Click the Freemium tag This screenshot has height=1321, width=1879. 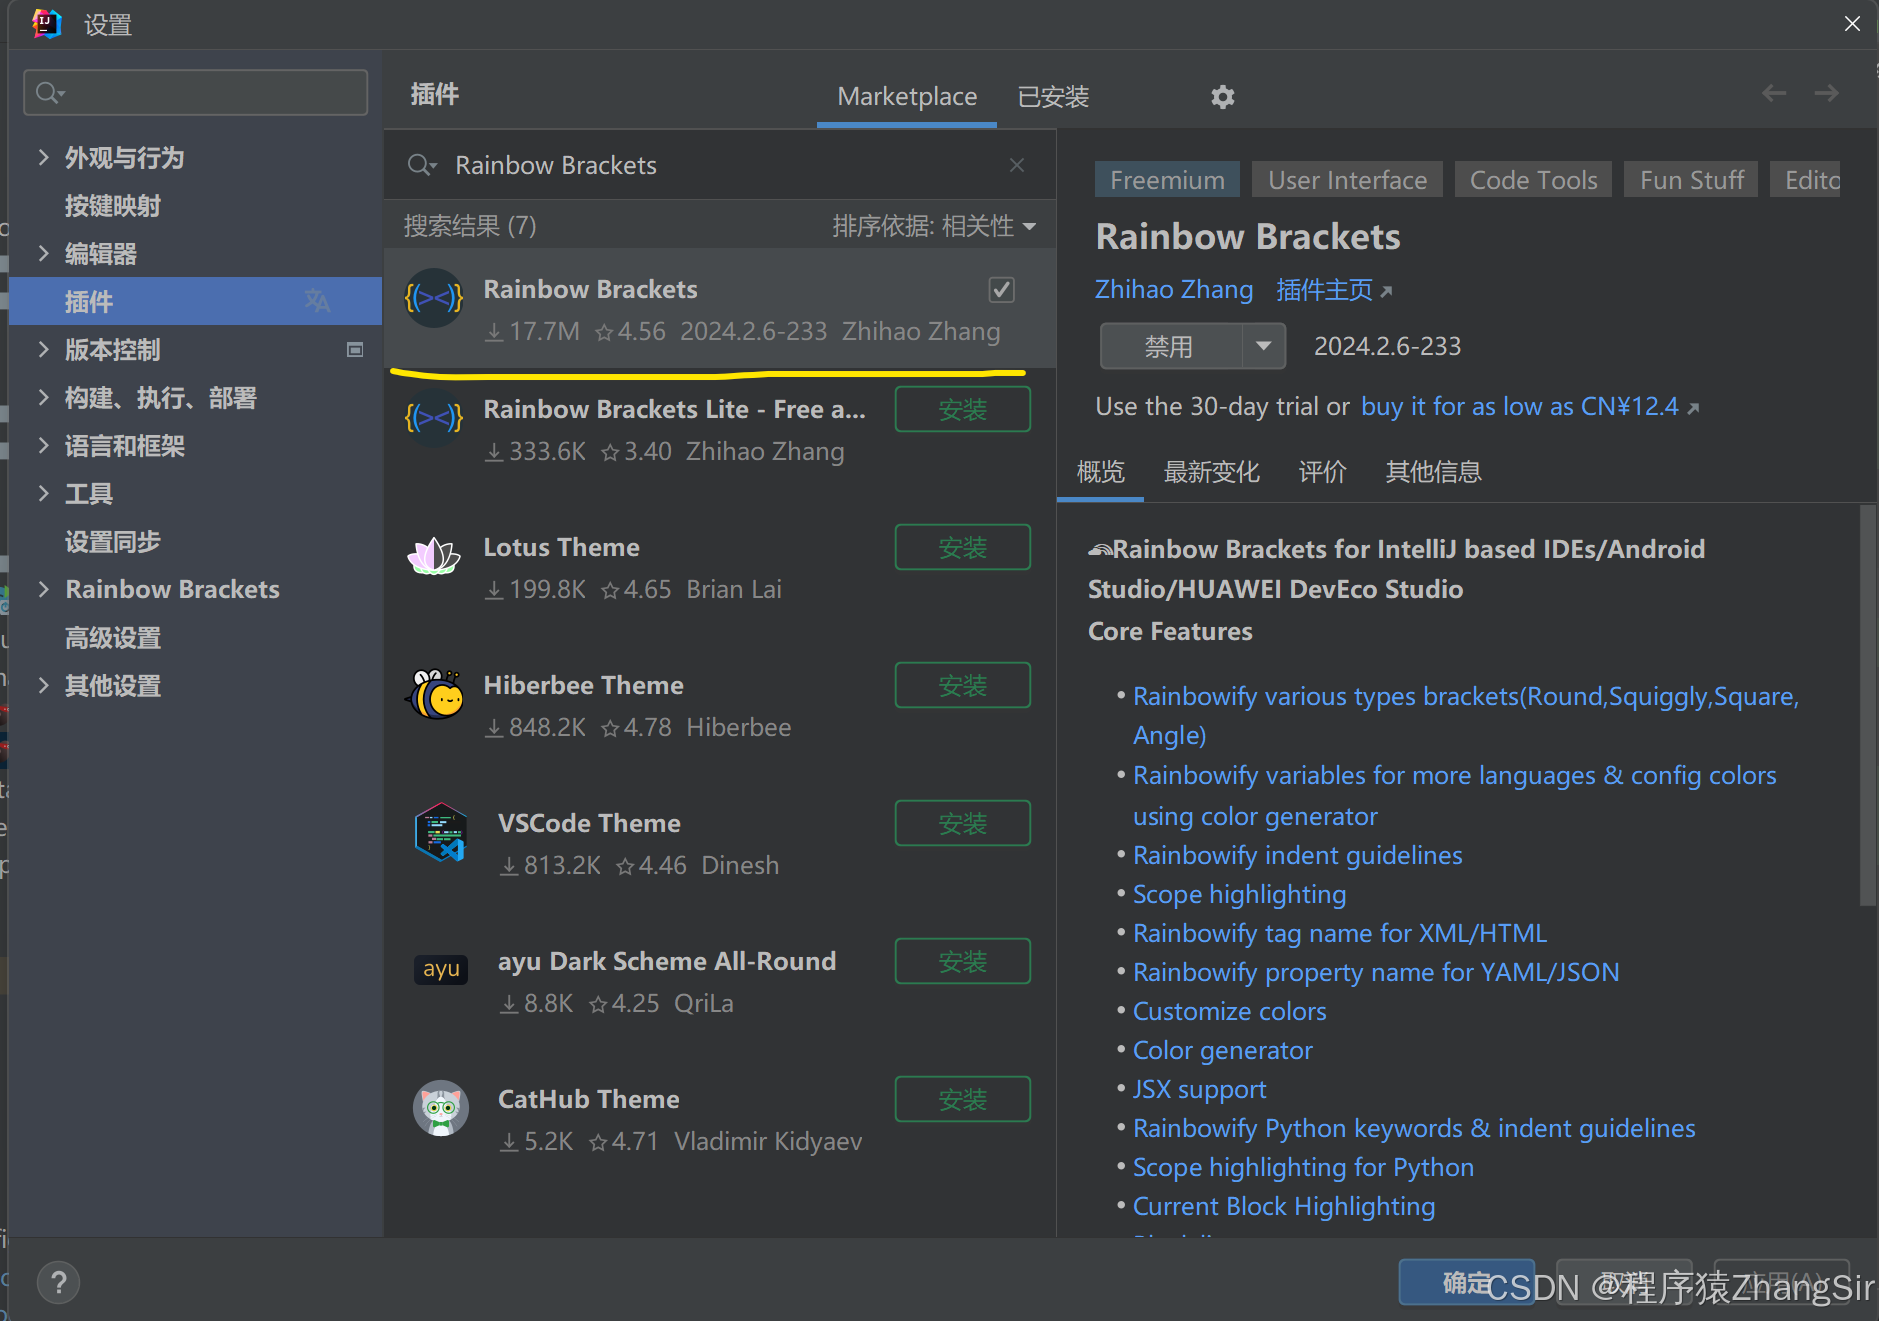(1167, 180)
